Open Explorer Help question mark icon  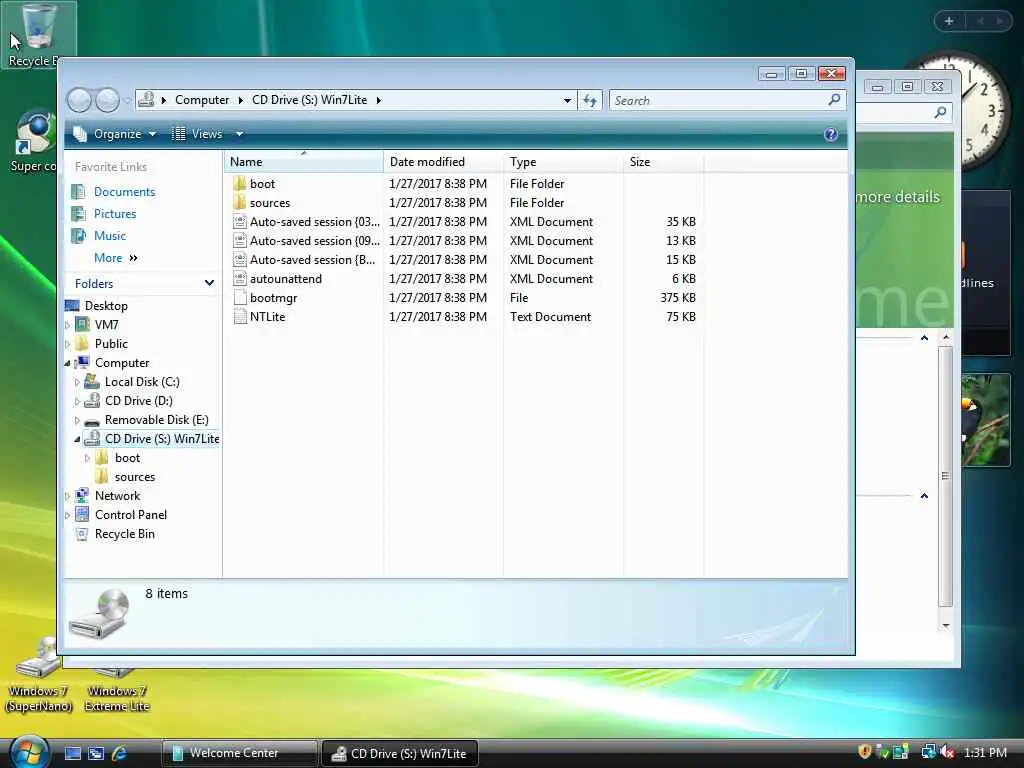point(831,134)
